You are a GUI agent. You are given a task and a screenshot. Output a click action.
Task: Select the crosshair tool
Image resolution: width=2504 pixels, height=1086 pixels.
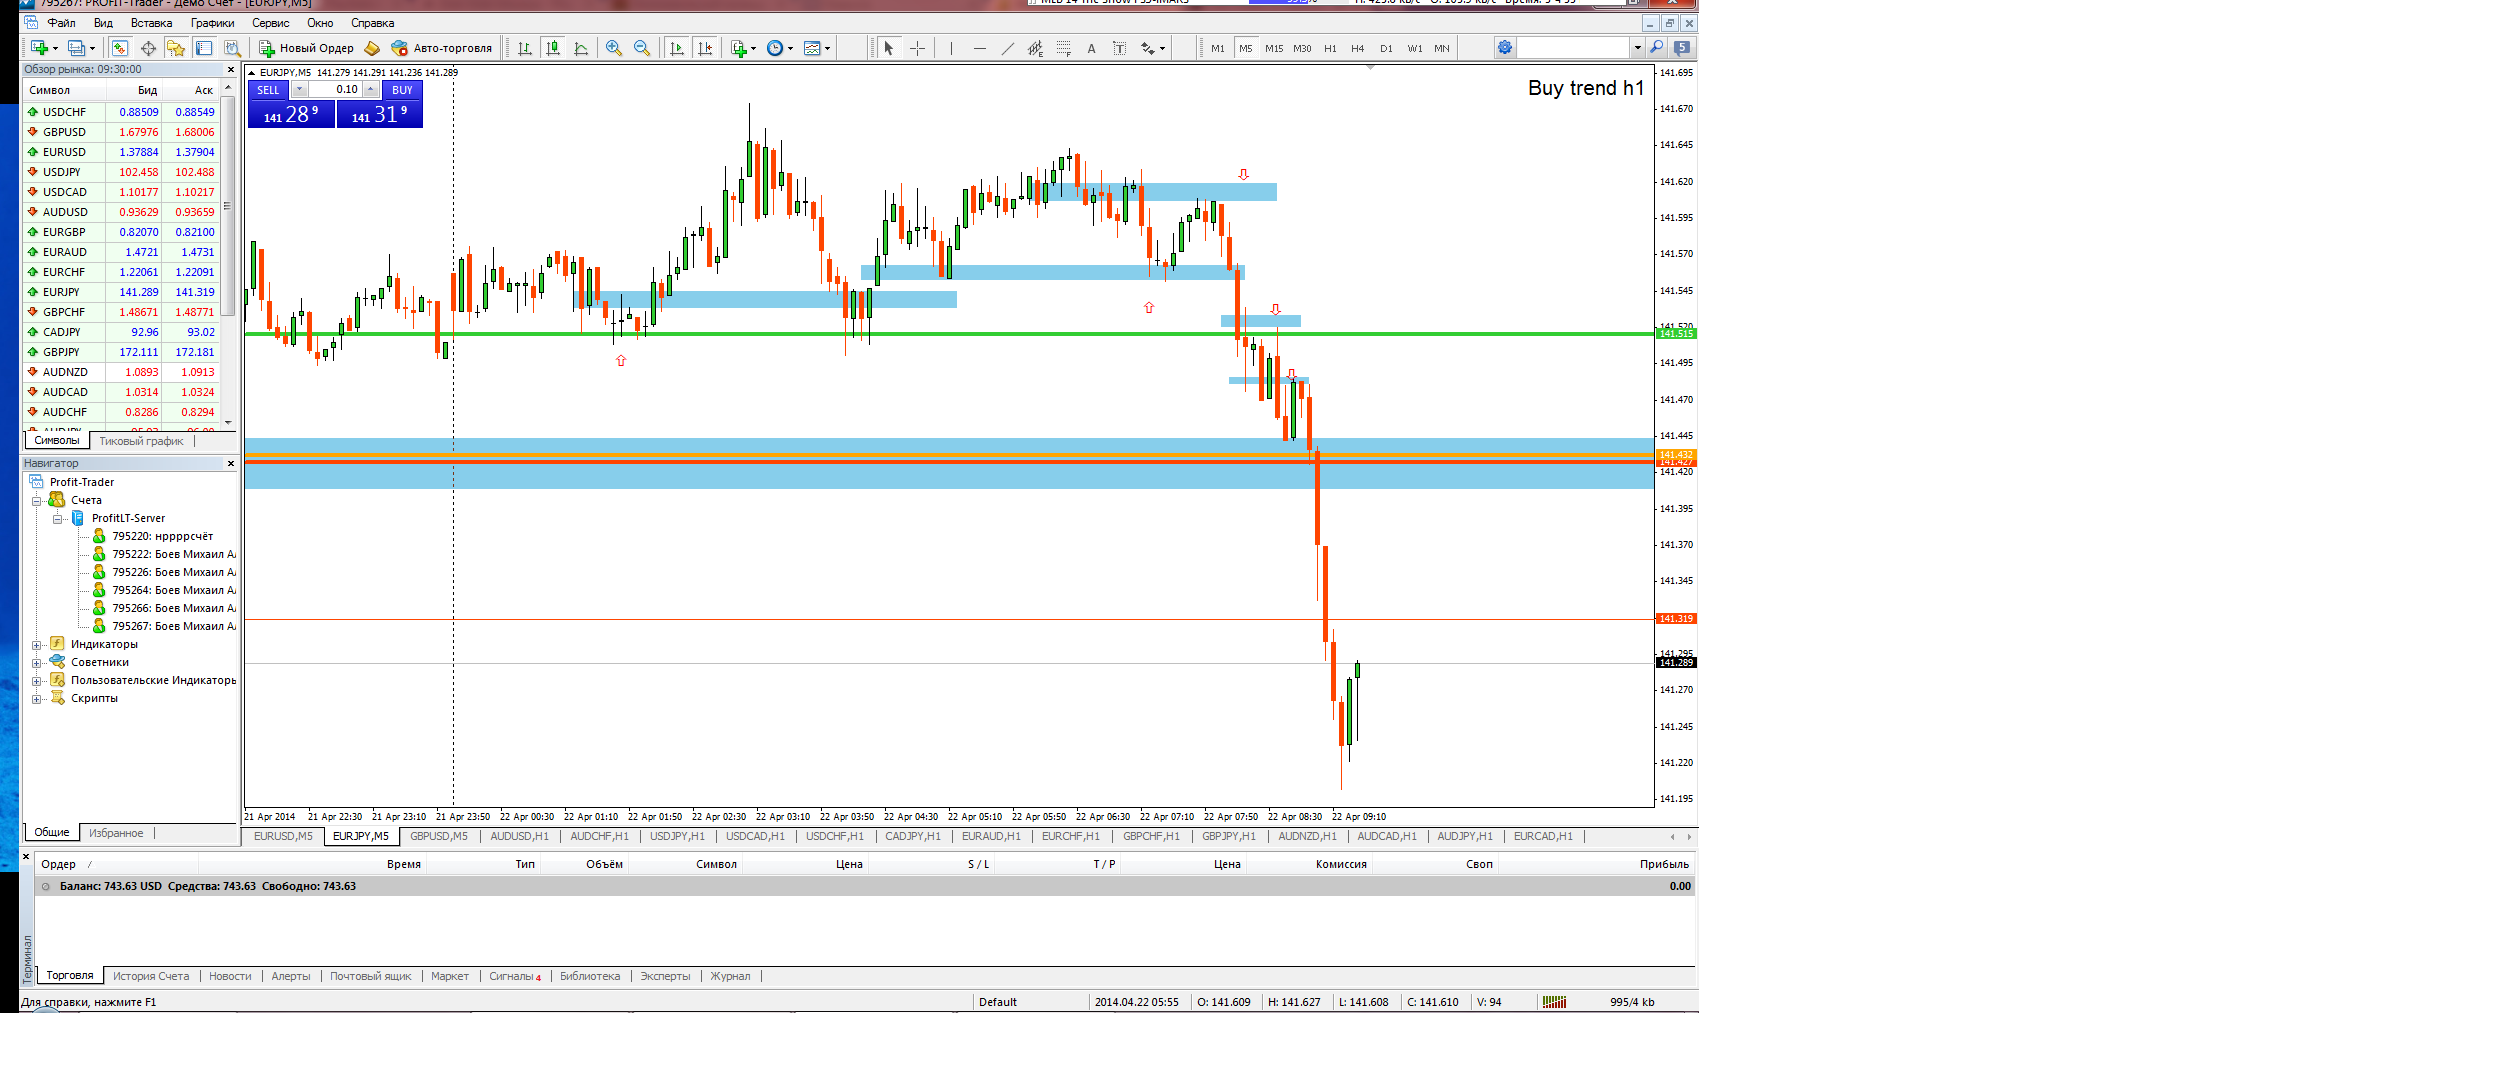point(917,48)
